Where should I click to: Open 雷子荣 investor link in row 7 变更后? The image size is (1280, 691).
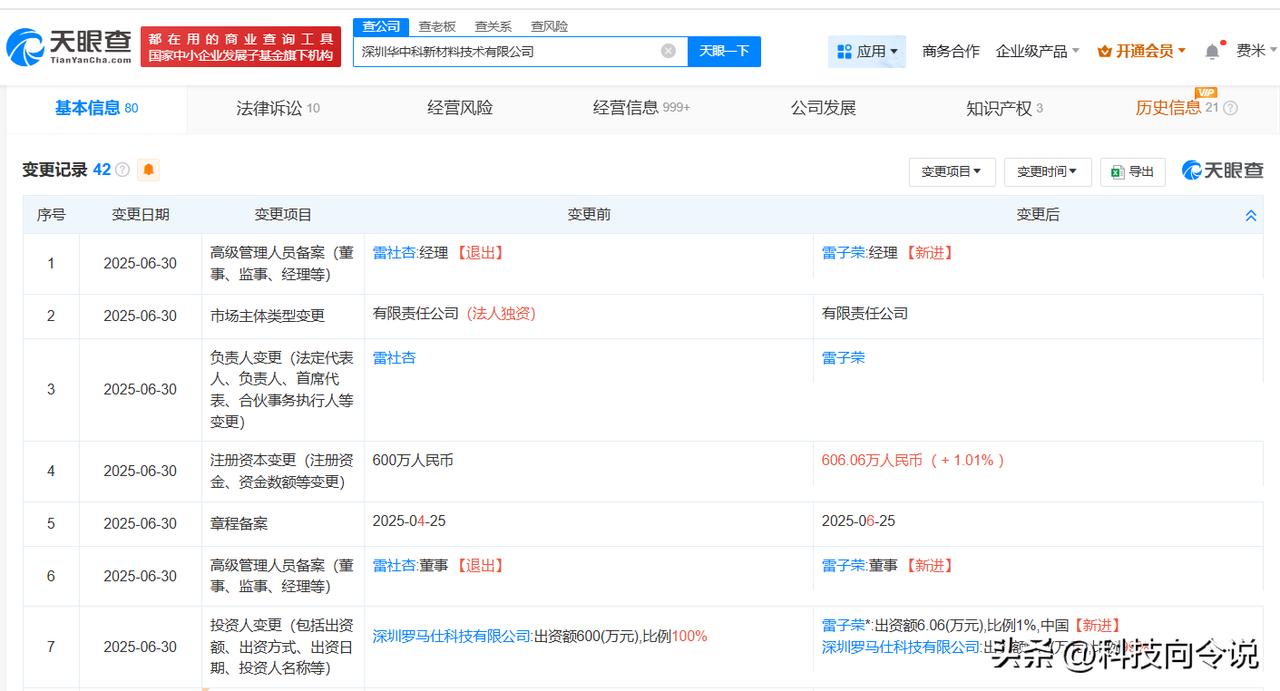tap(844, 625)
